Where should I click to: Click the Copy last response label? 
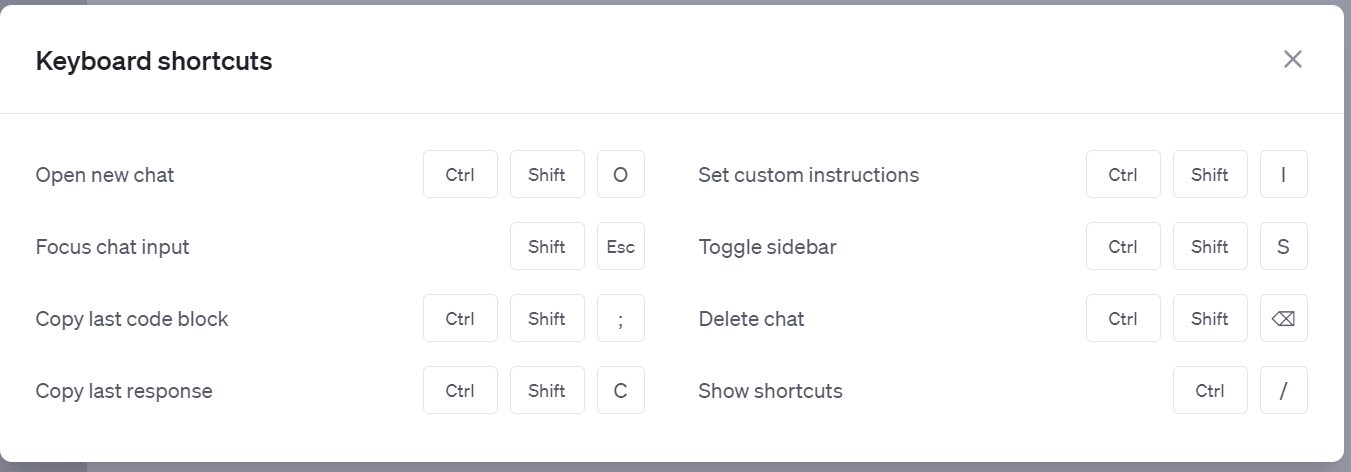pos(124,391)
